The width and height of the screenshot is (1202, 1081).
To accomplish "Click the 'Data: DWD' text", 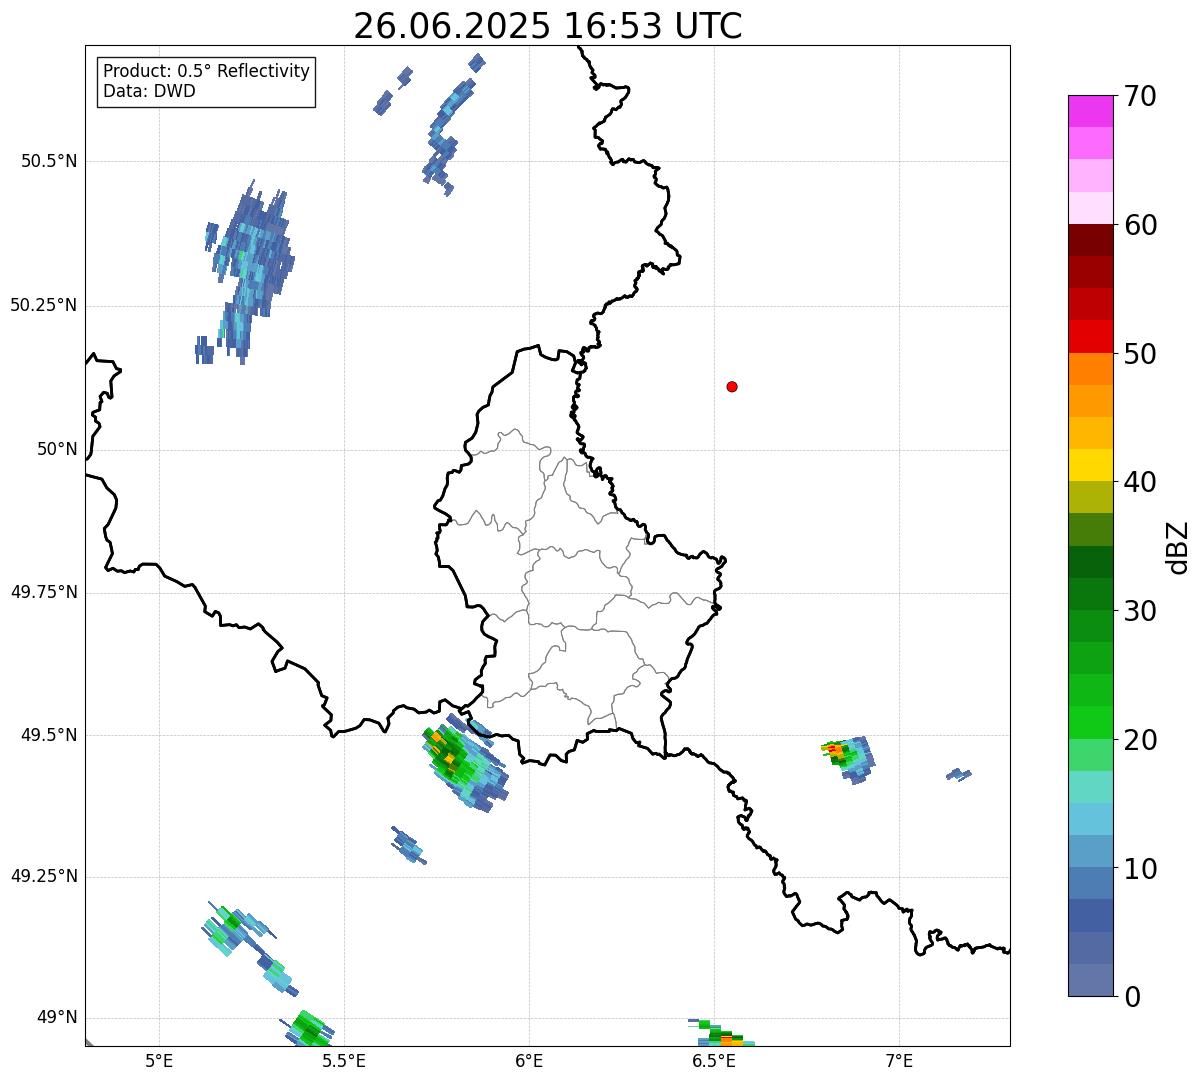I will (149, 91).
